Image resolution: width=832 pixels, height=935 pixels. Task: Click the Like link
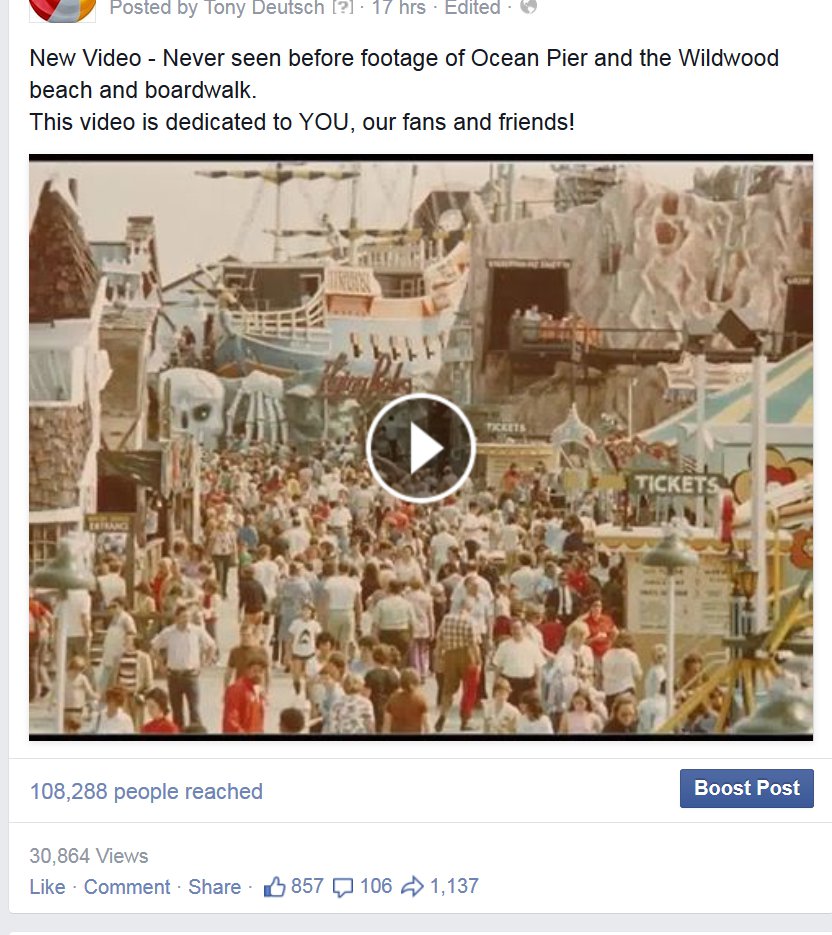47,887
